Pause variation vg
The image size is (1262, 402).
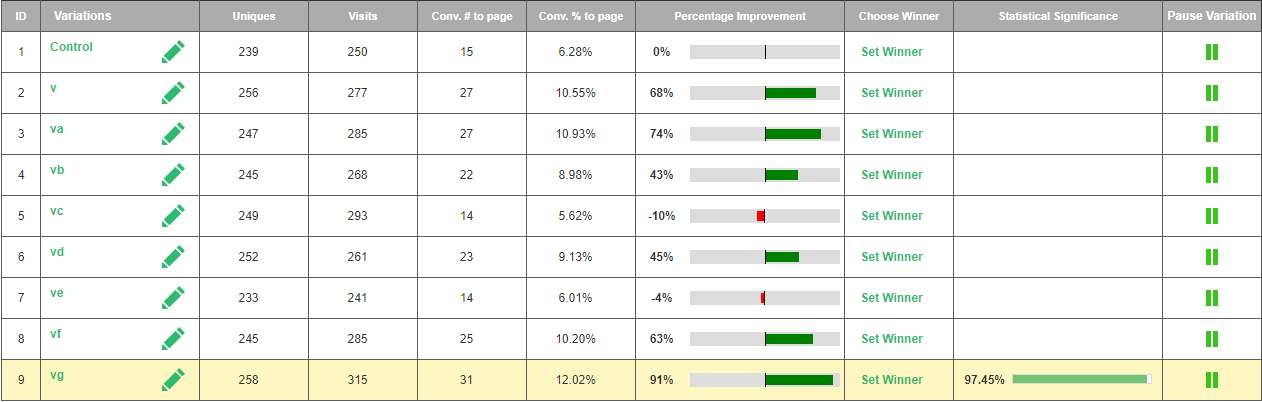pos(1211,380)
